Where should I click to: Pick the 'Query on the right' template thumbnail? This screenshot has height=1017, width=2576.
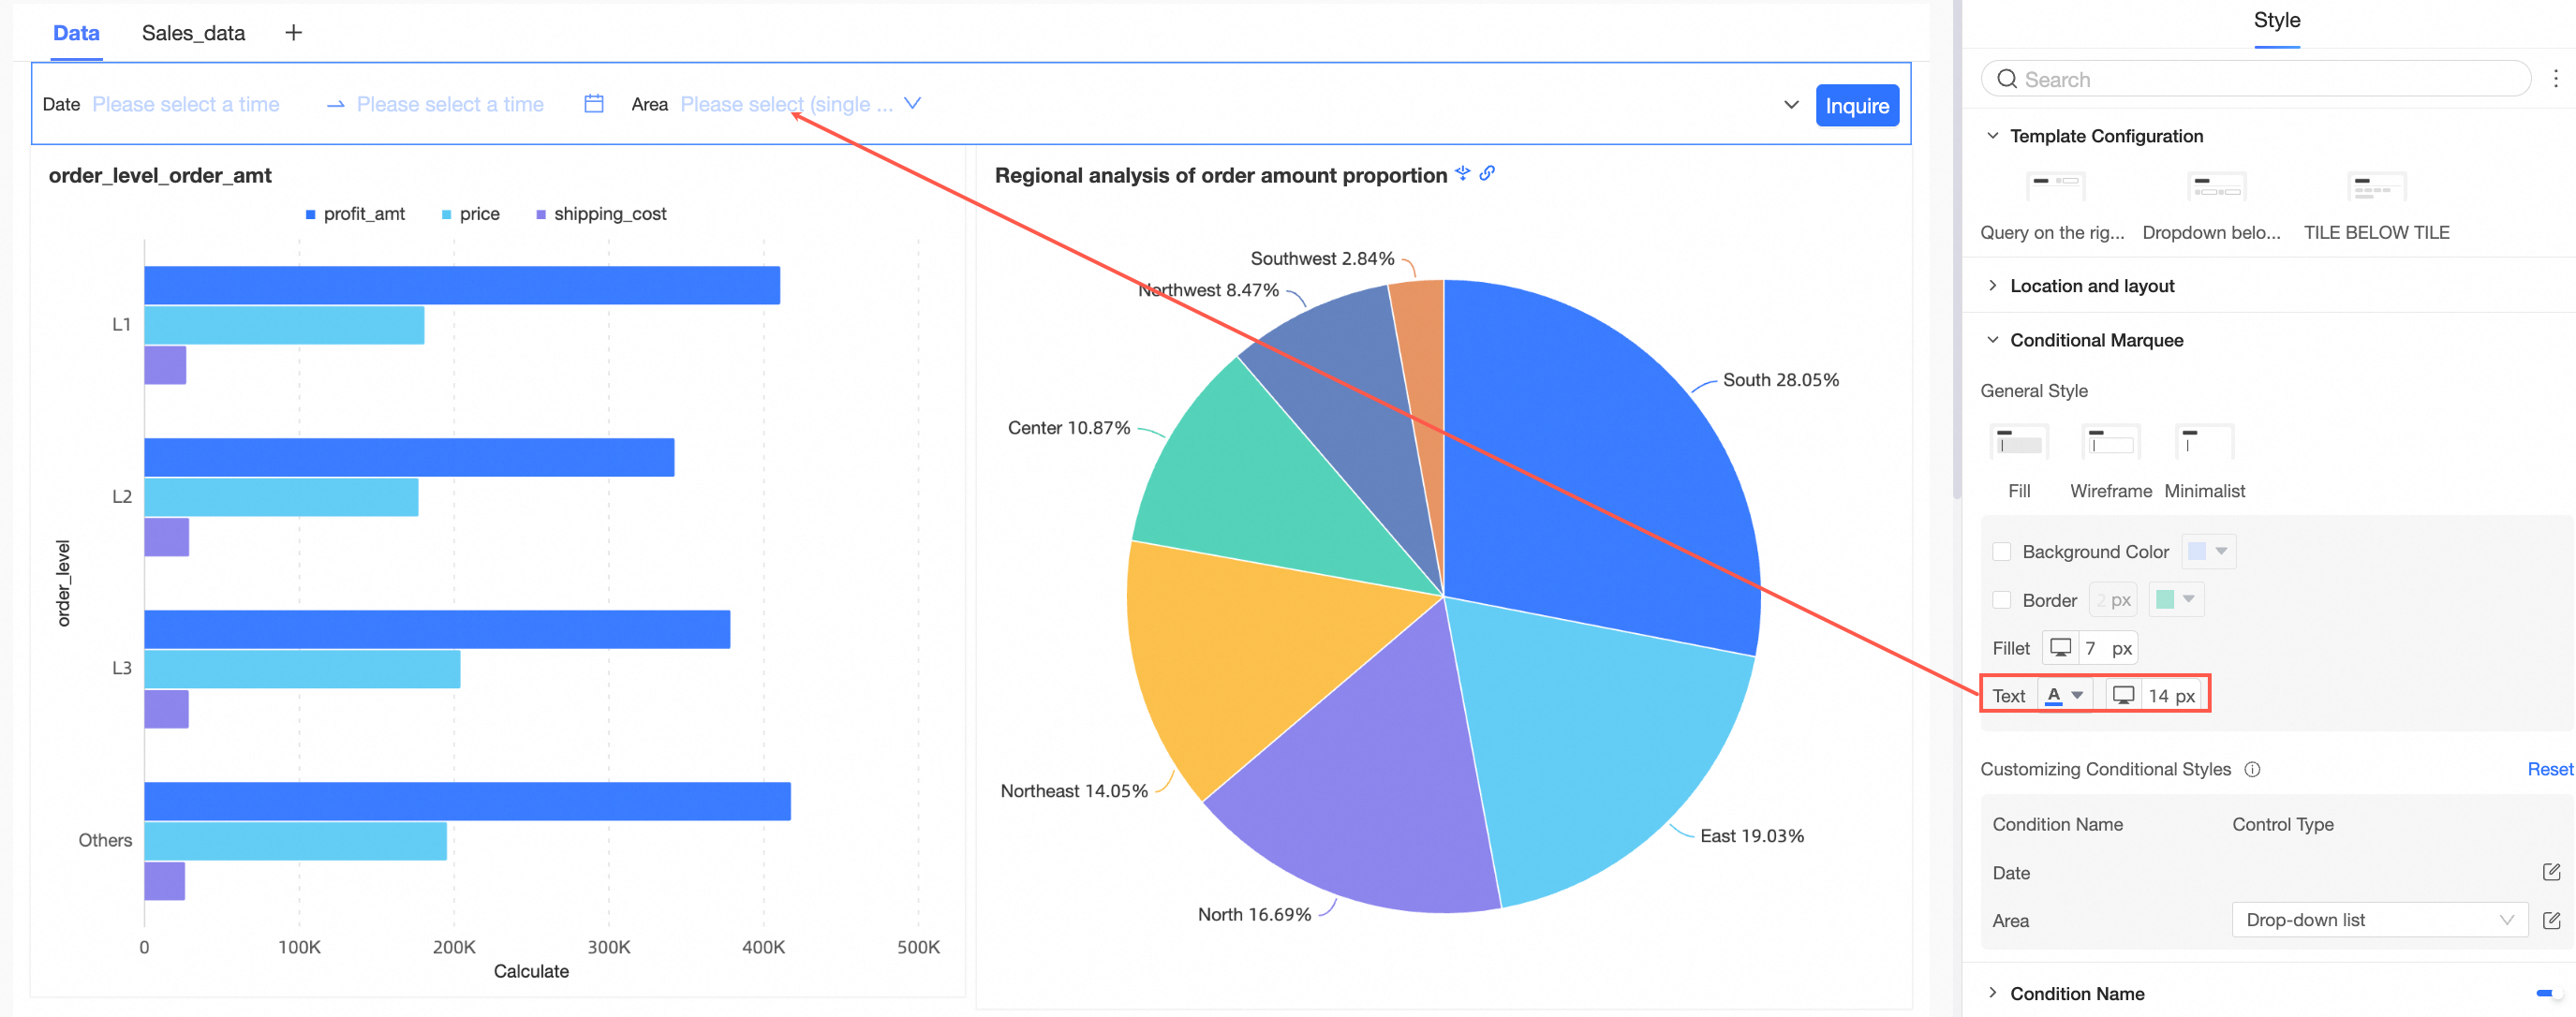coord(2054,187)
